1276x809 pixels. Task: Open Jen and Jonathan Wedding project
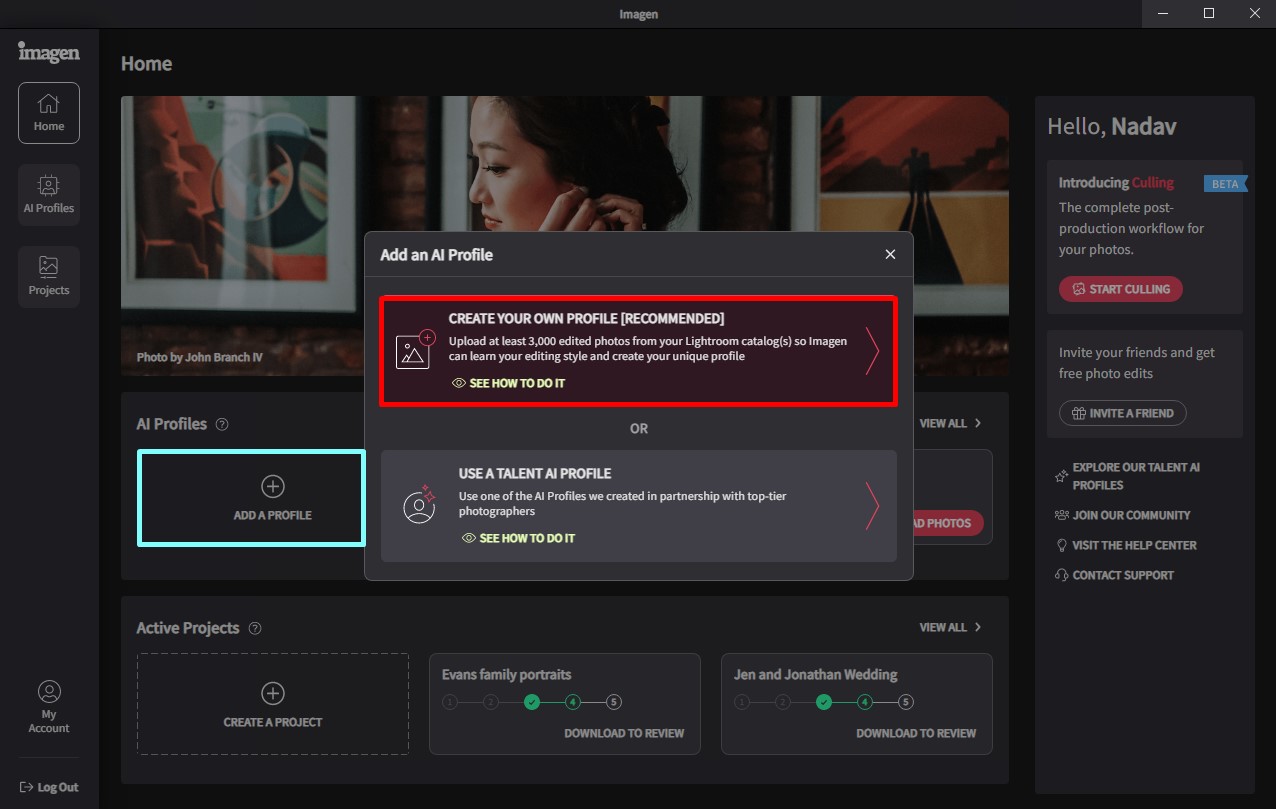click(x=857, y=704)
